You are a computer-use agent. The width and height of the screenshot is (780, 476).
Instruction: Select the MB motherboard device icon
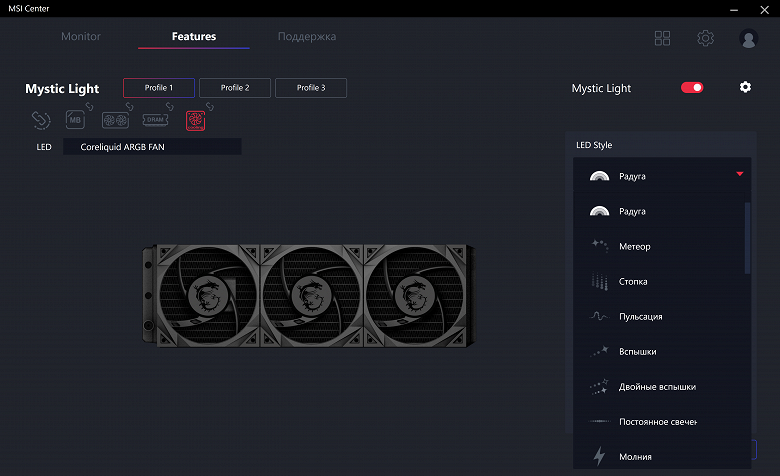75,120
